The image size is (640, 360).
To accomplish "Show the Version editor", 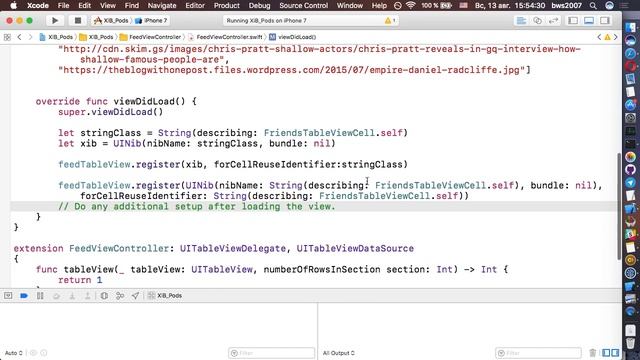I will (553, 20).
